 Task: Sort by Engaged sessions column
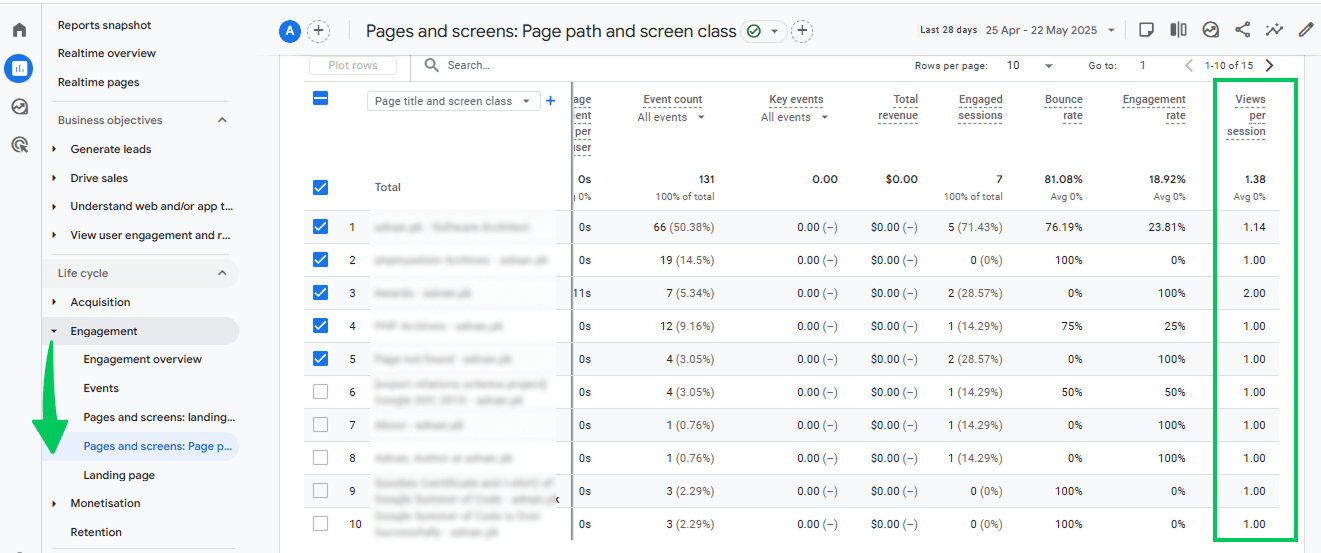click(980, 107)
